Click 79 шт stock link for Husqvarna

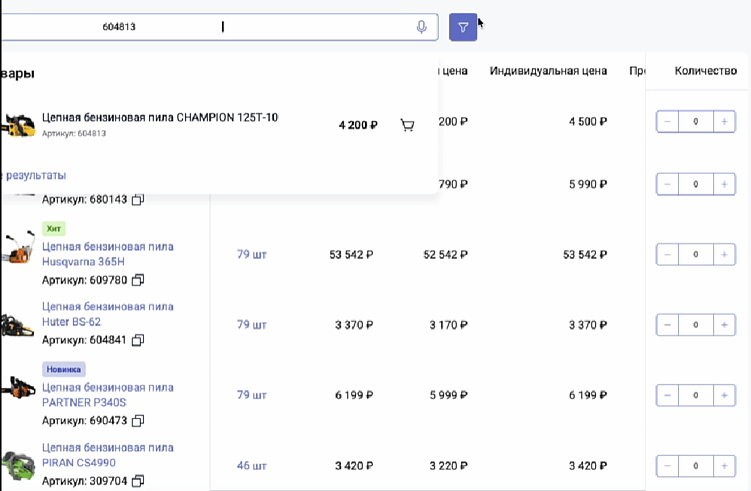(251, 255)
